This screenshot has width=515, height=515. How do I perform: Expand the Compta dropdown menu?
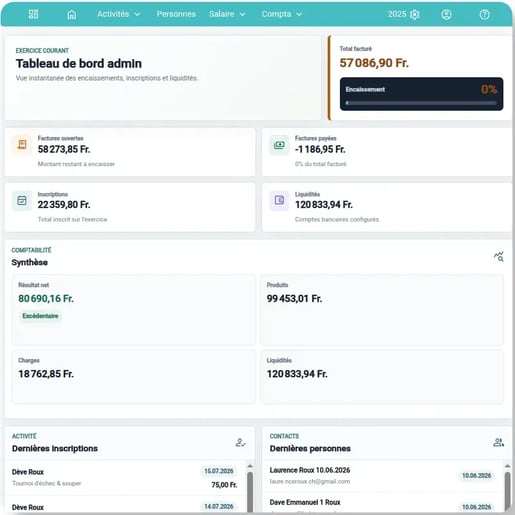(x=282, y=14)
